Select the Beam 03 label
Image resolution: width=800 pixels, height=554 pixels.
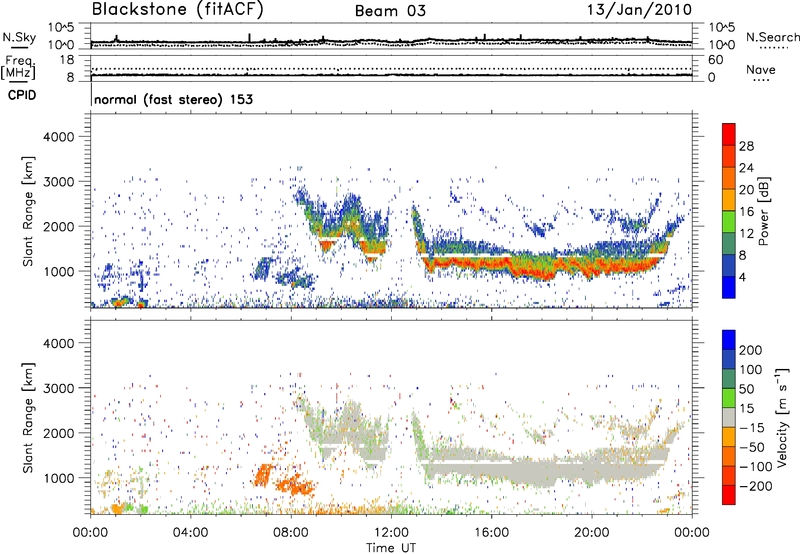point(390,11)
